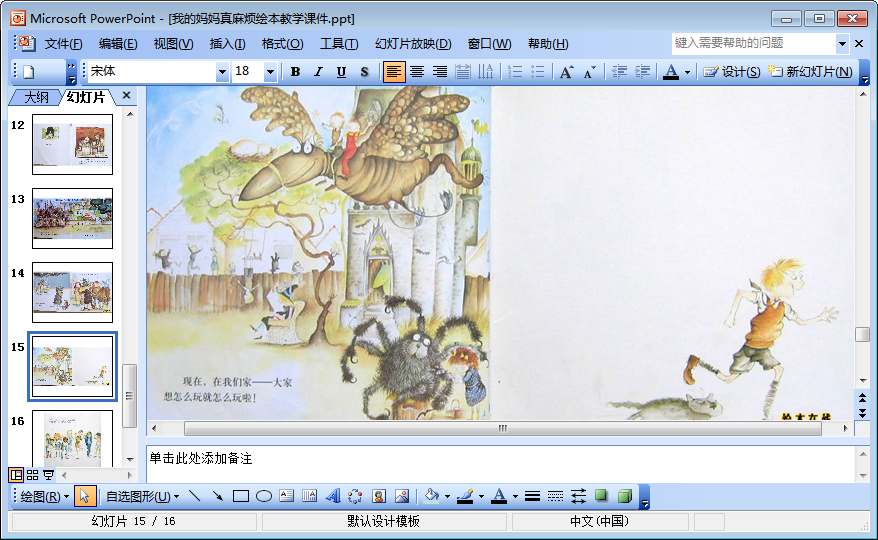Insert a horizontal Text Box
The height and width of the screenshot is (540, 878).
[x=287, y=496]
